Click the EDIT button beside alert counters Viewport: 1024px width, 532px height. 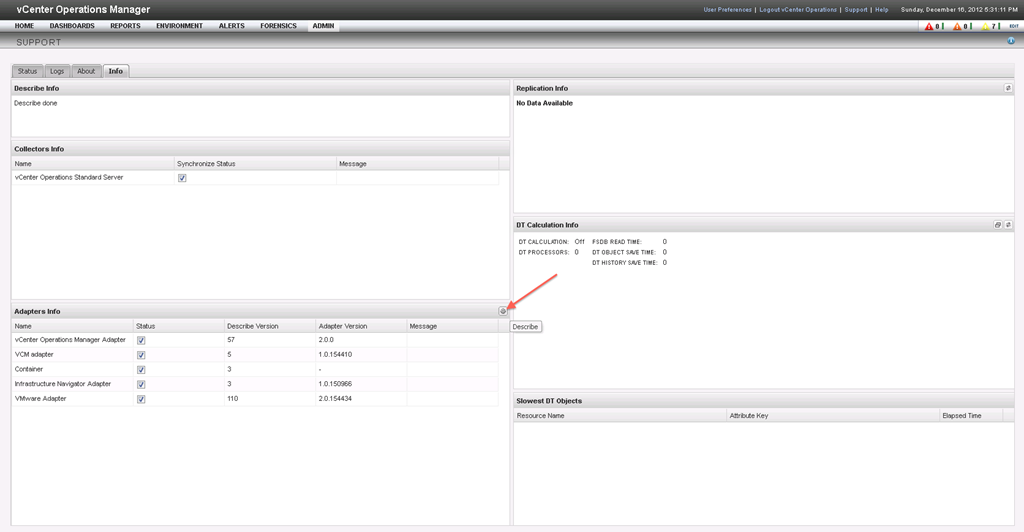coord(1013,26)
